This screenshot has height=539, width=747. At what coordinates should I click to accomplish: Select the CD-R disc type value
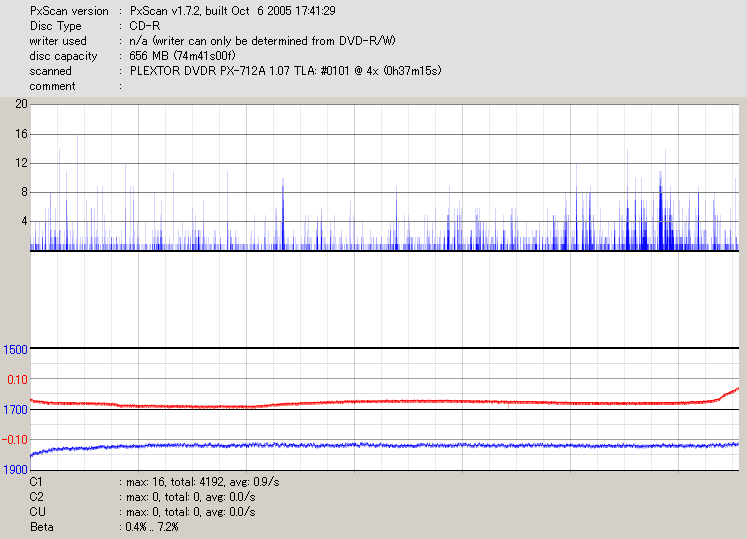pos(147,26)
